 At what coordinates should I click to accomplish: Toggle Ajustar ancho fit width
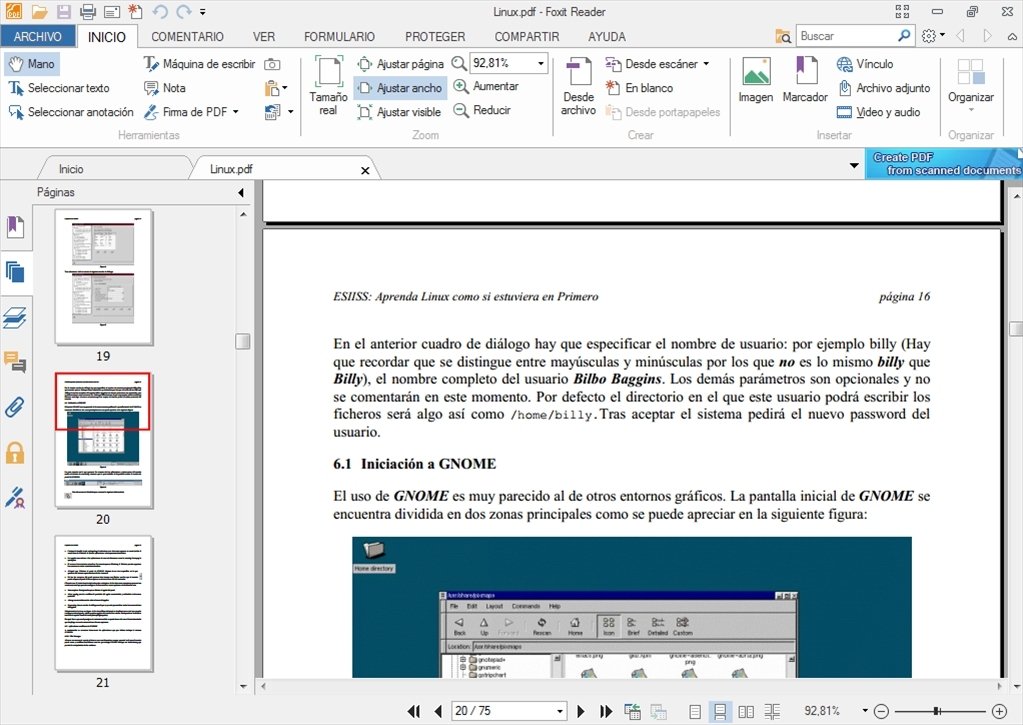pos(401,87)
